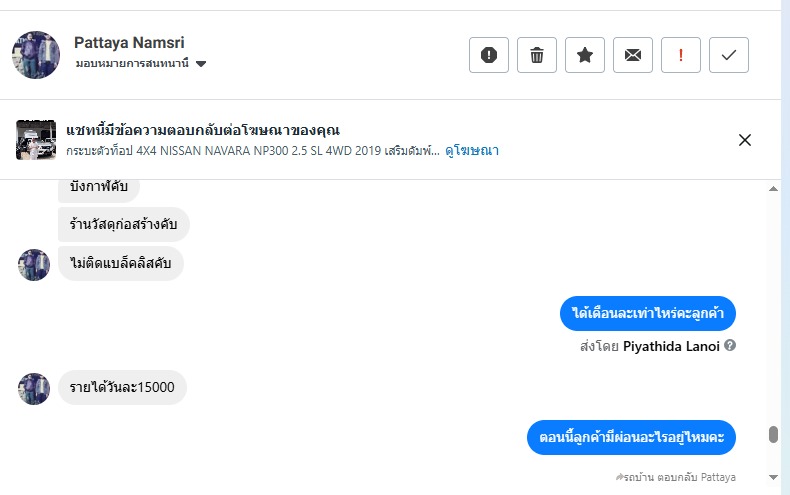
Task: Click sender avatar beside ไม่ติดแบล็คลิสคับ message
Action: [x=34, y=265]
